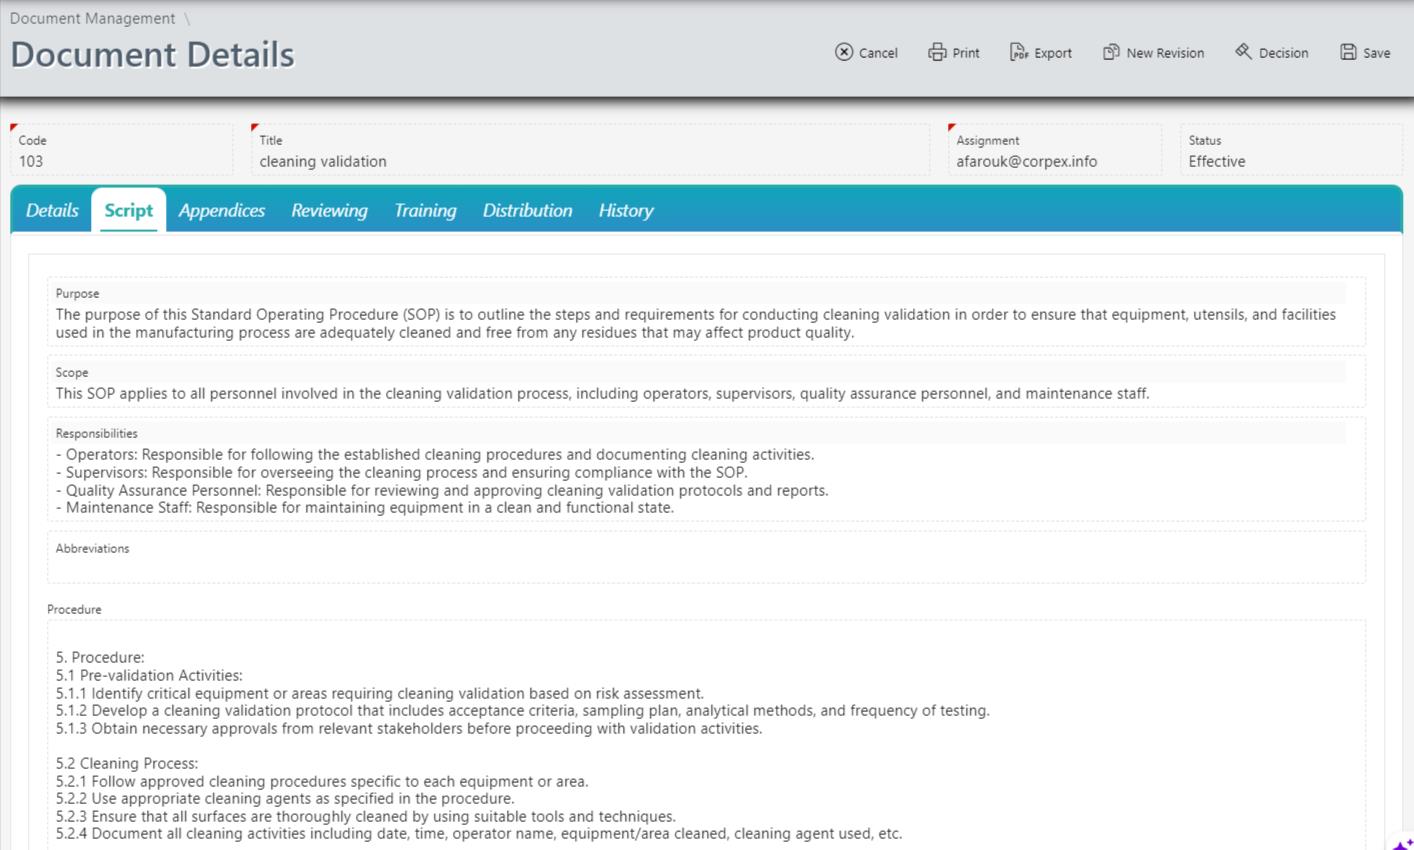Click the Decision gavel icon
Viewport: 1414px width, 850px height.
coord(1243,52)
